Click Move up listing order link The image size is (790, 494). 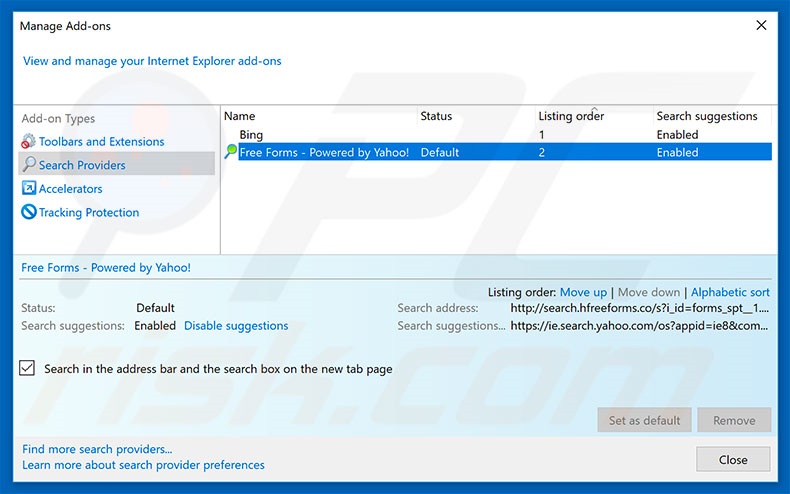point(583,292)
